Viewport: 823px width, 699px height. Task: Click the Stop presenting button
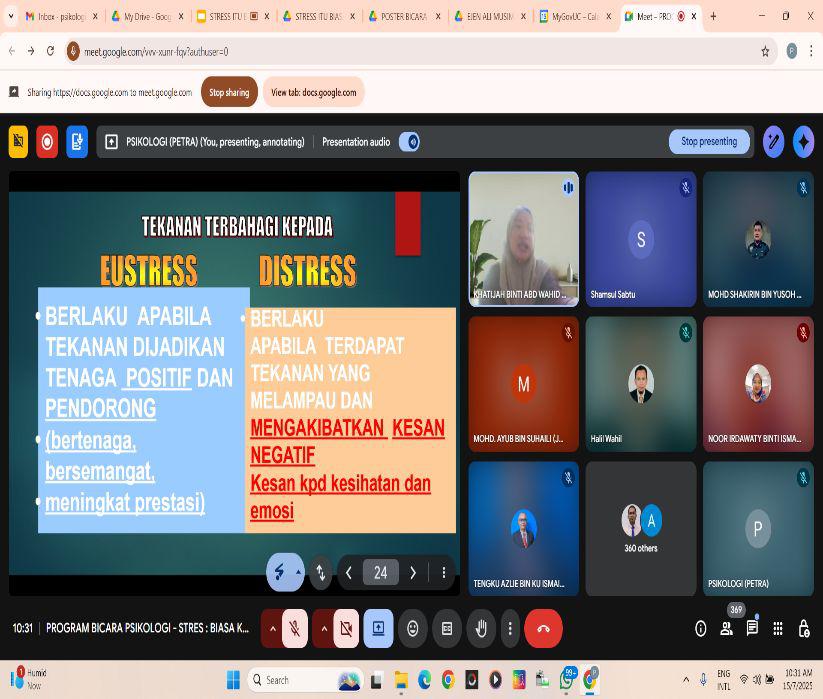point(709,142)
